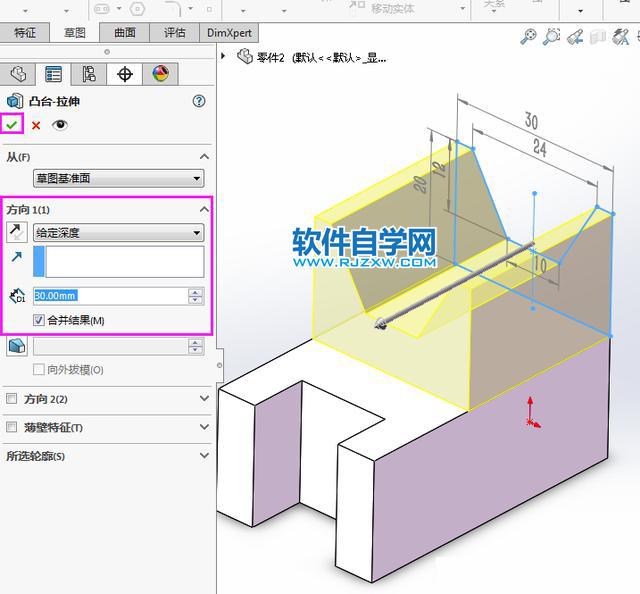This screenshot has height=594, width=640.
Task: Collapse the 方向 1(1) section
Action: click(204, 209)
